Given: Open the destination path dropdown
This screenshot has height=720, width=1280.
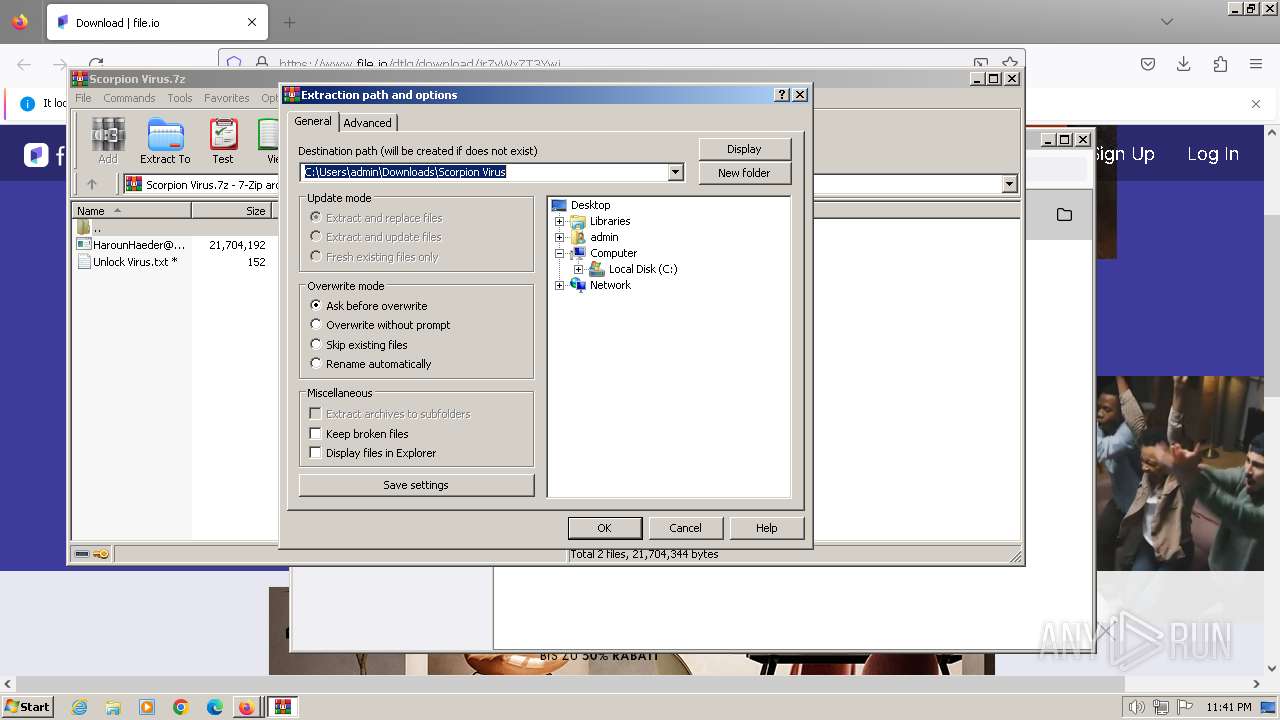Looking at the screenshot, I should click(675, 172).
